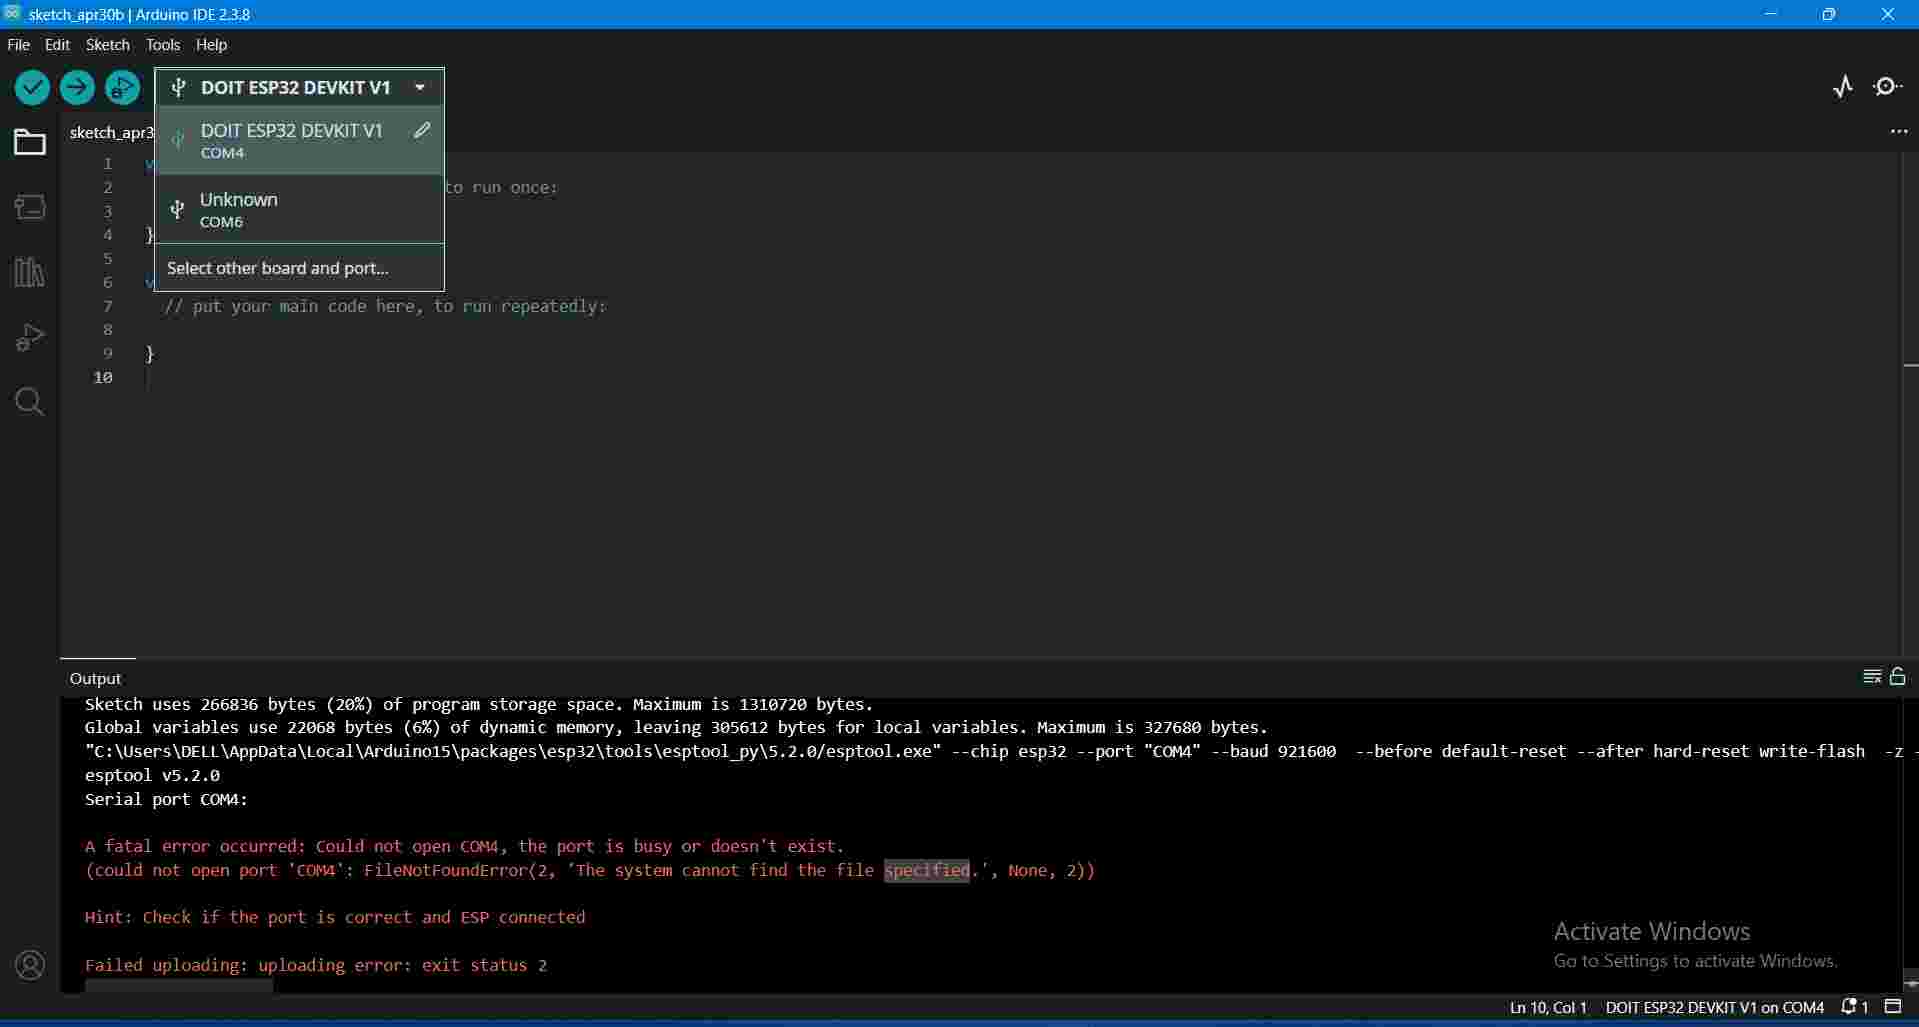Open the Sketchbook folder panel
This screenshot has height=1027, width=1919.
pos(30,142)
